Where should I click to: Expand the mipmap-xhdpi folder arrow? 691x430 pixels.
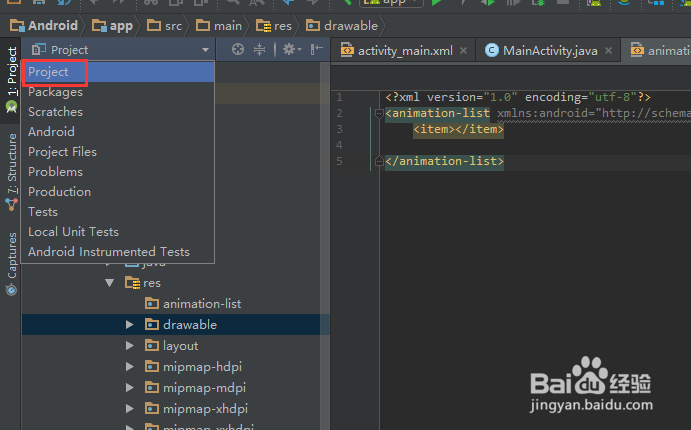click(x=130, y=408)
